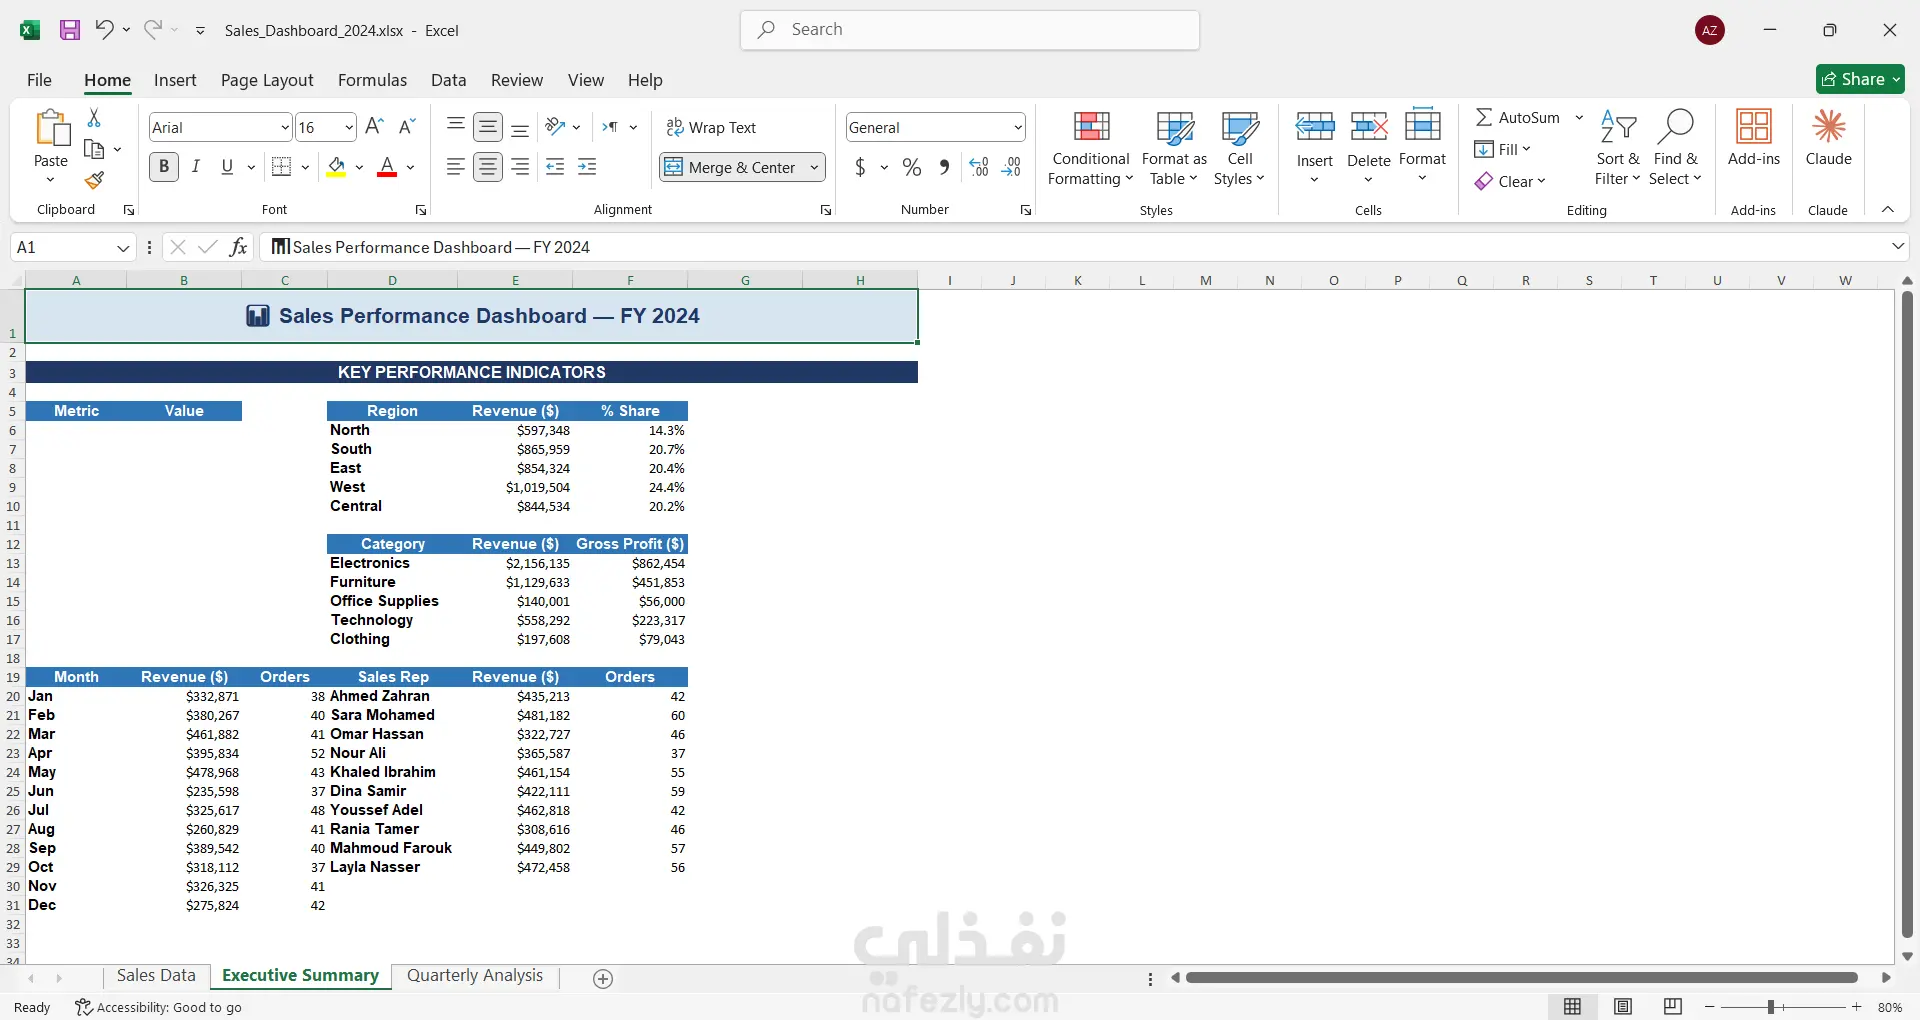Screen dimensions: 1920x1020
Task: Click the Decrease Decimal icon
Action: (1011, 167)
